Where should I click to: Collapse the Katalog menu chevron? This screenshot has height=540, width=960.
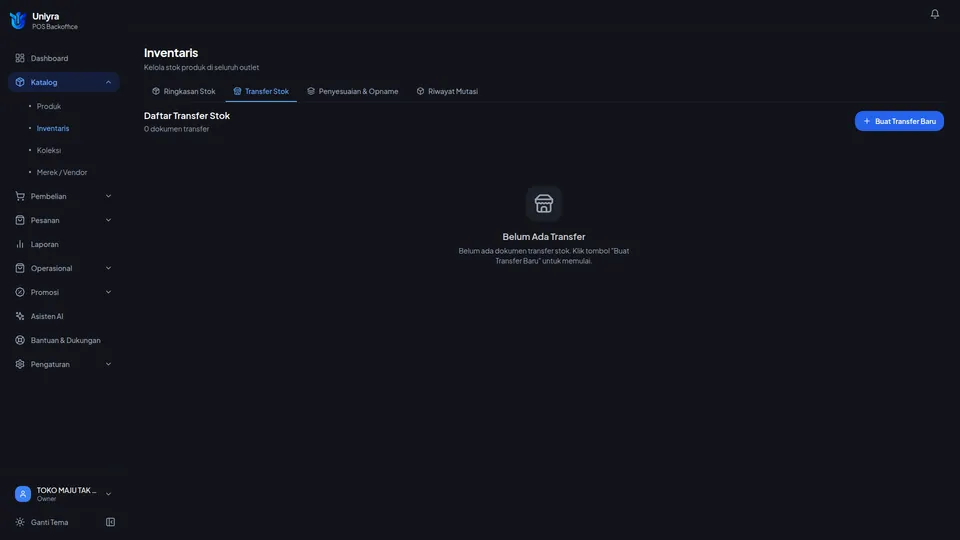click(108, 82)
